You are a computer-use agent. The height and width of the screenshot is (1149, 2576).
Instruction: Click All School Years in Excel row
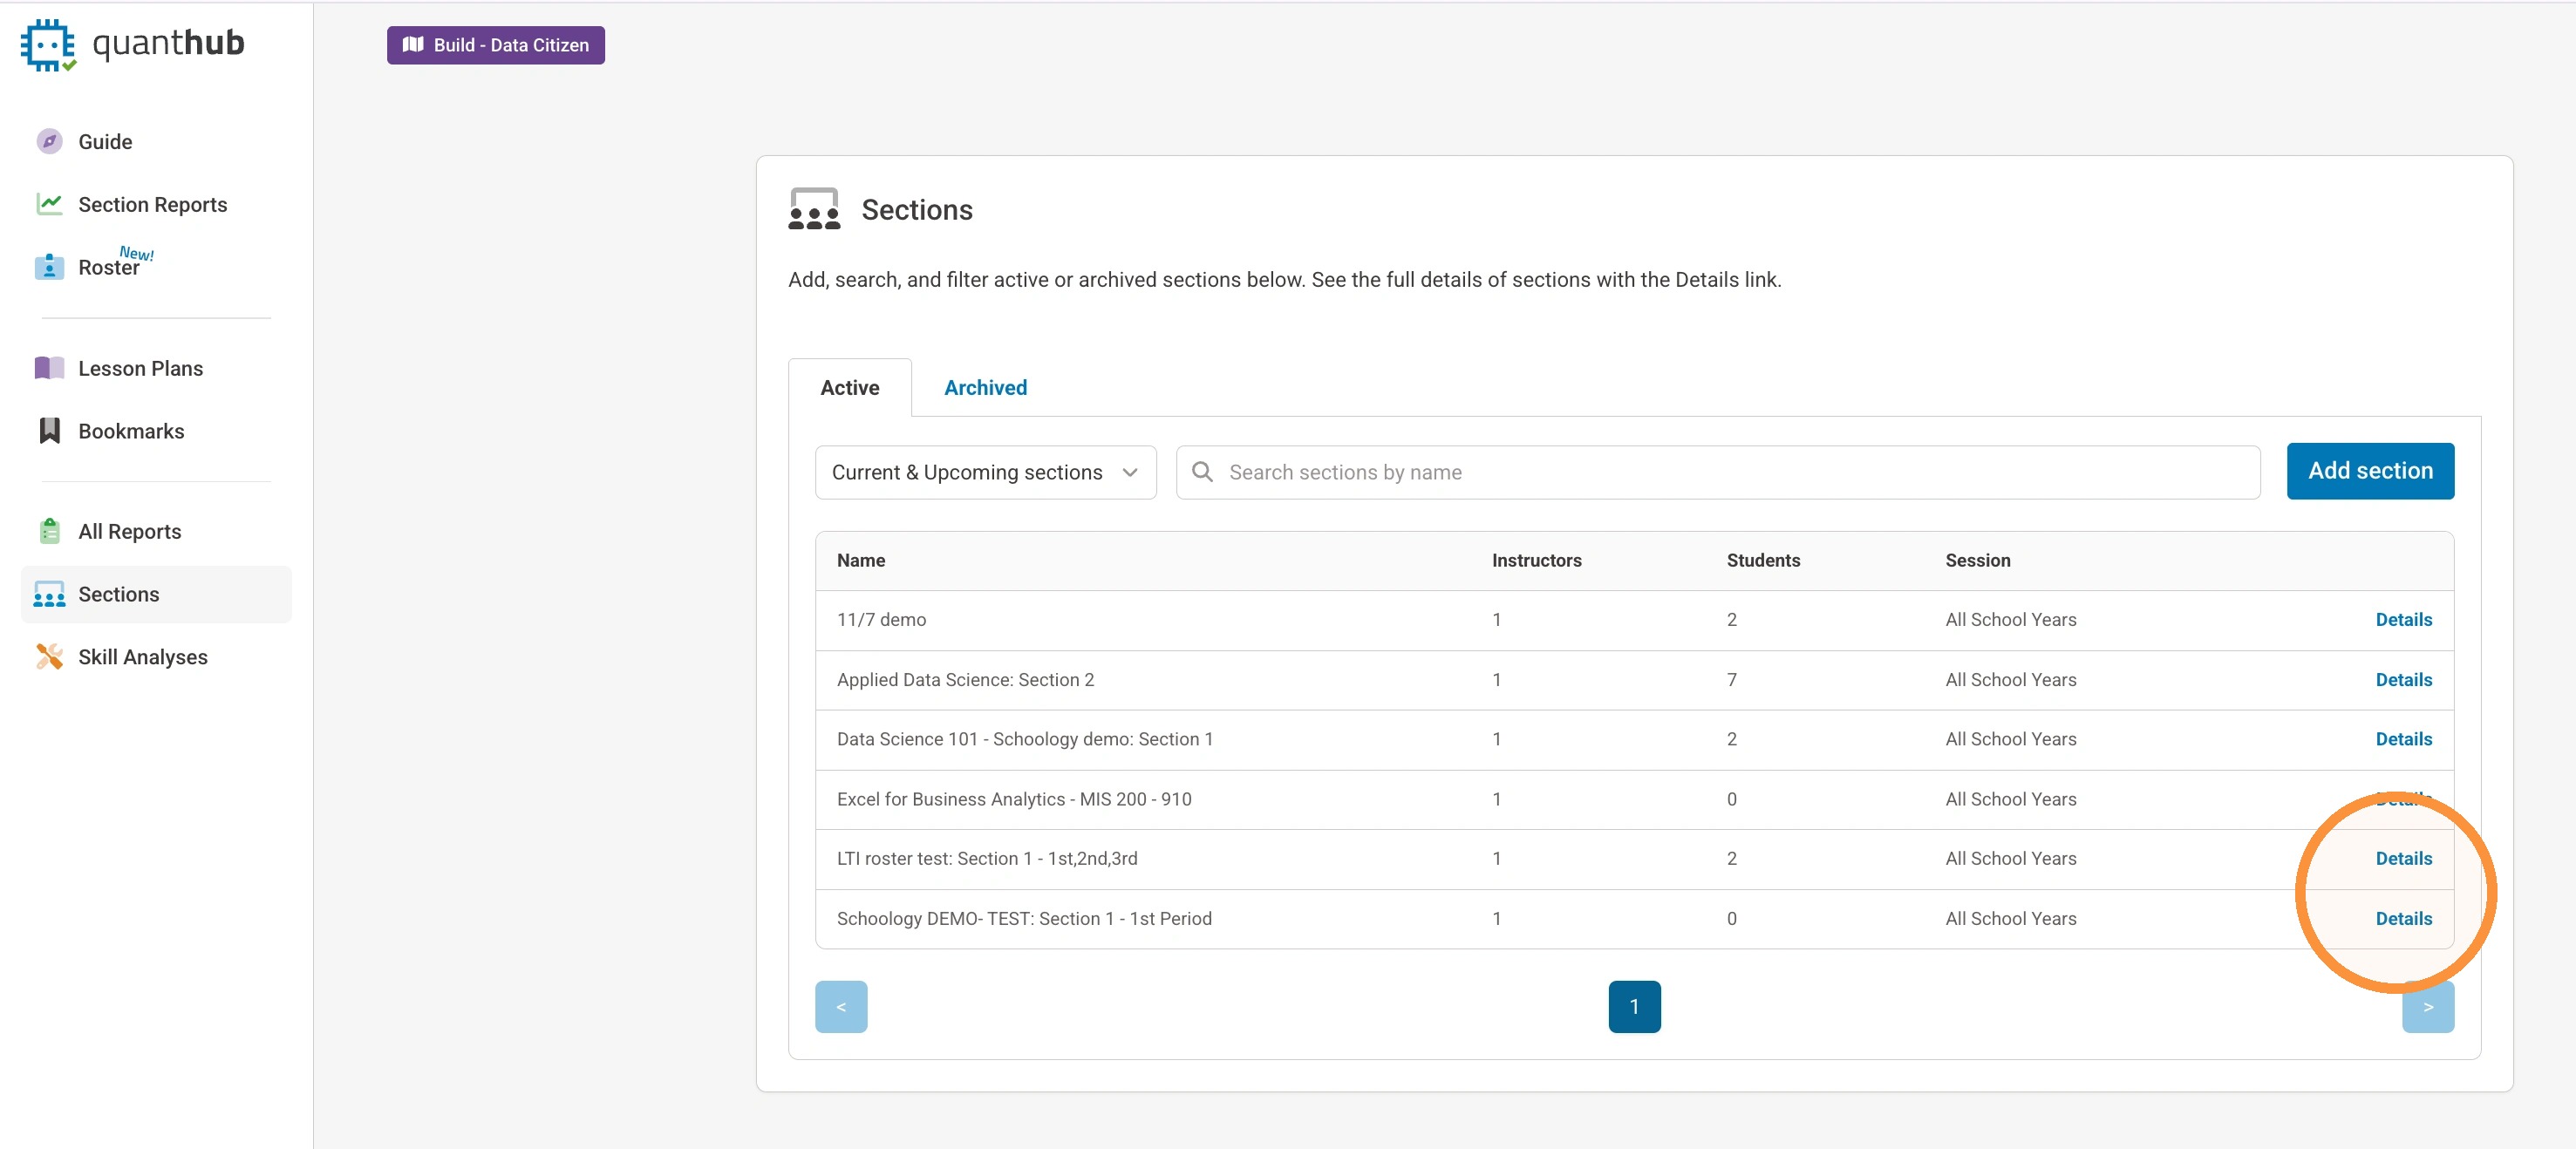[x=2010, y=799]
